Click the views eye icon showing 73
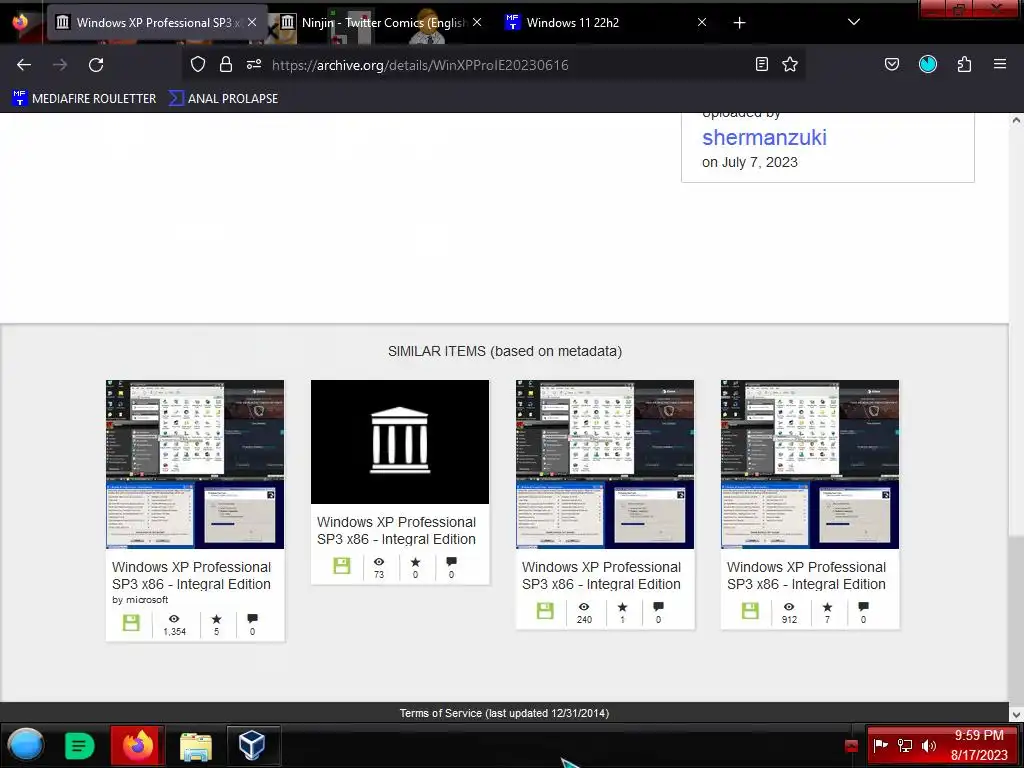 (379, 562)
